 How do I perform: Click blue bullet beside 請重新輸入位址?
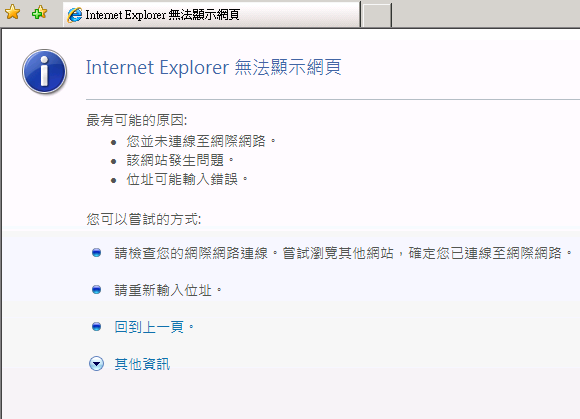pyautogui.click(x=97, y=290)
